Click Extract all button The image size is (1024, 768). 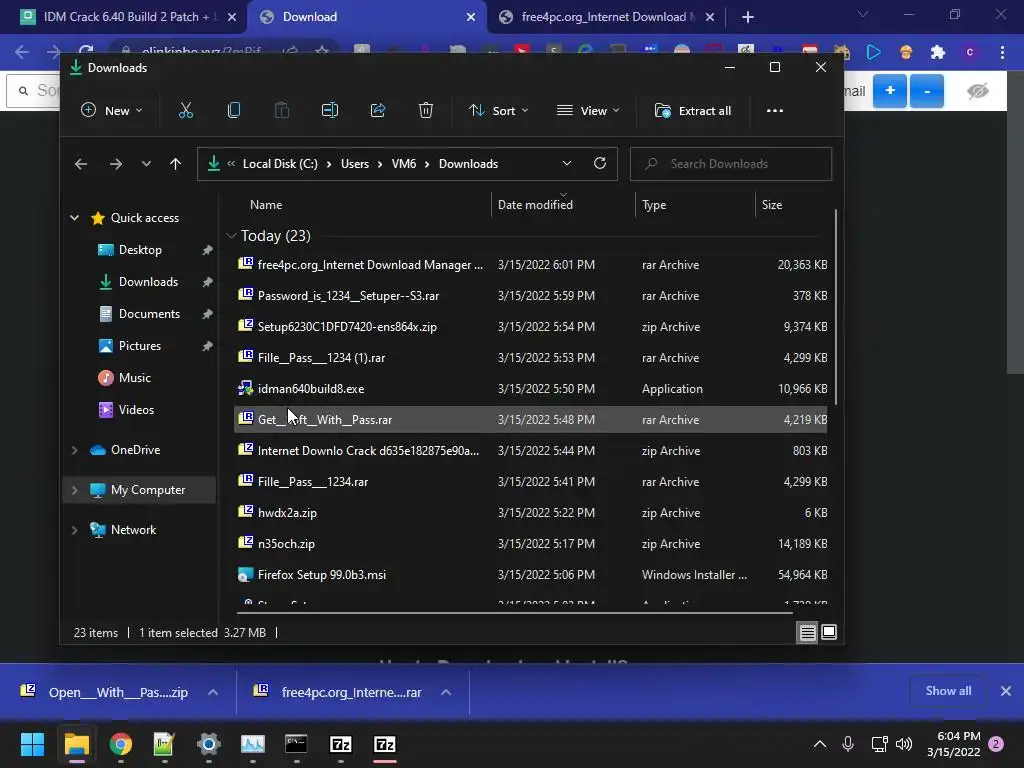click(693, 110)
